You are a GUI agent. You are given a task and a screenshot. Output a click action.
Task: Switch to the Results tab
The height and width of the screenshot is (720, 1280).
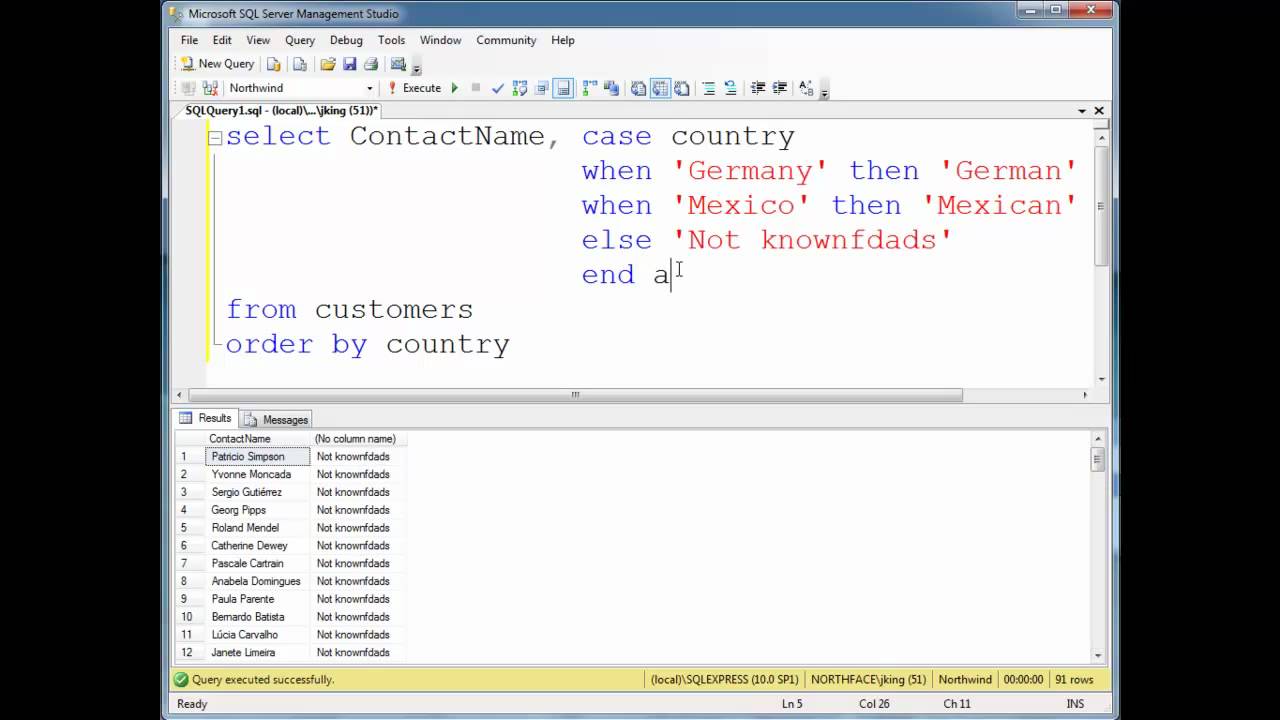coord(206,419)
